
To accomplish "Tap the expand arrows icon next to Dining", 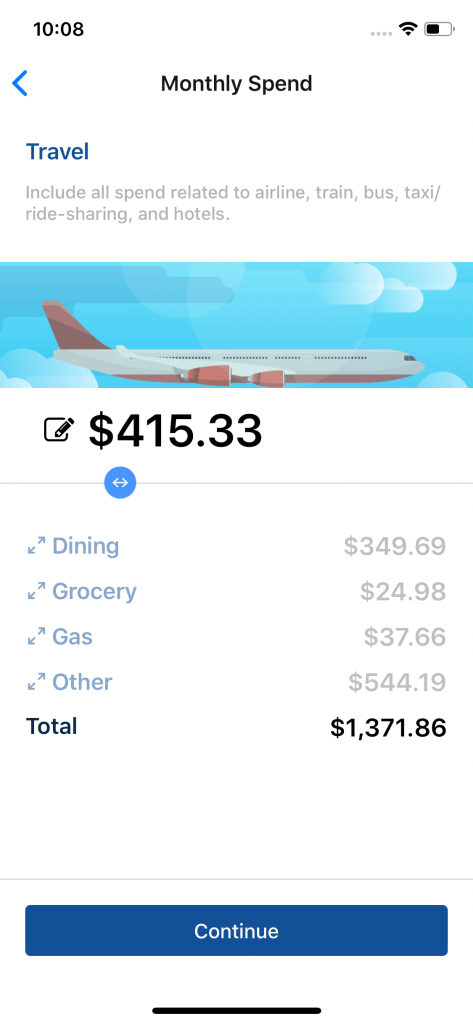I will (x=36, y=546).
